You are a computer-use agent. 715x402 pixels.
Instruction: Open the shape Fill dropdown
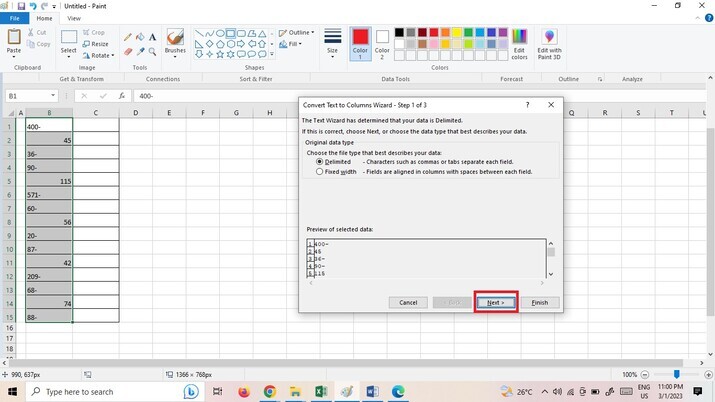tap(290, 44)
